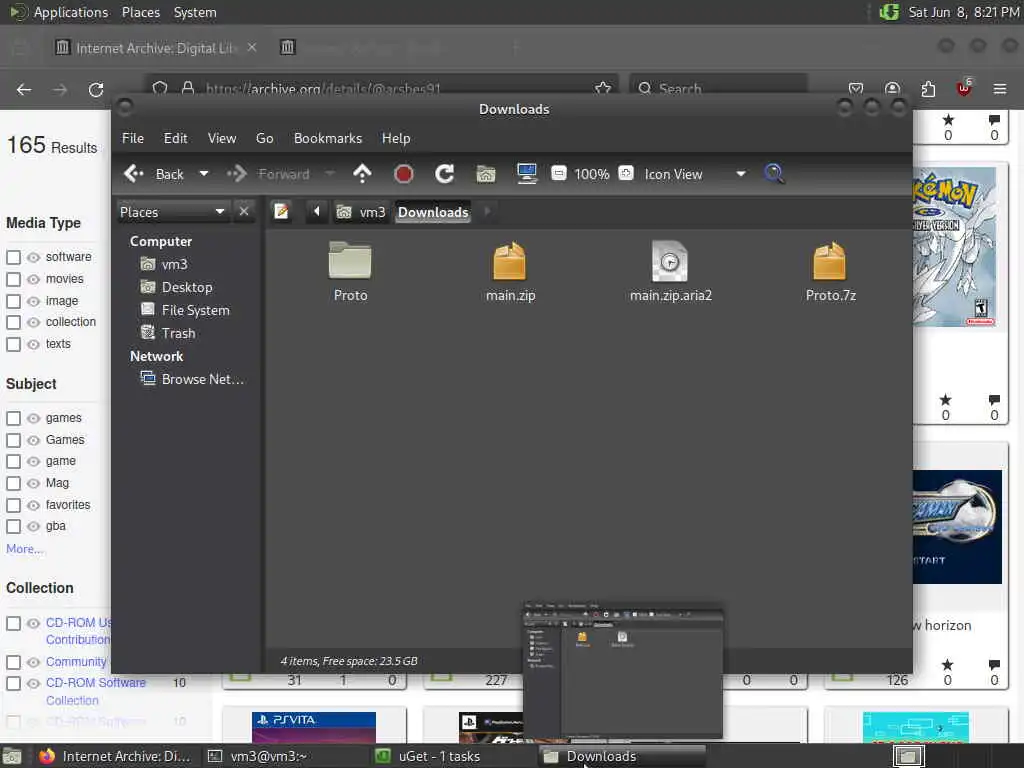Select the main.zip archive file
The width and height of the screenshot is (1024, 768).
(x=510, y=272)
